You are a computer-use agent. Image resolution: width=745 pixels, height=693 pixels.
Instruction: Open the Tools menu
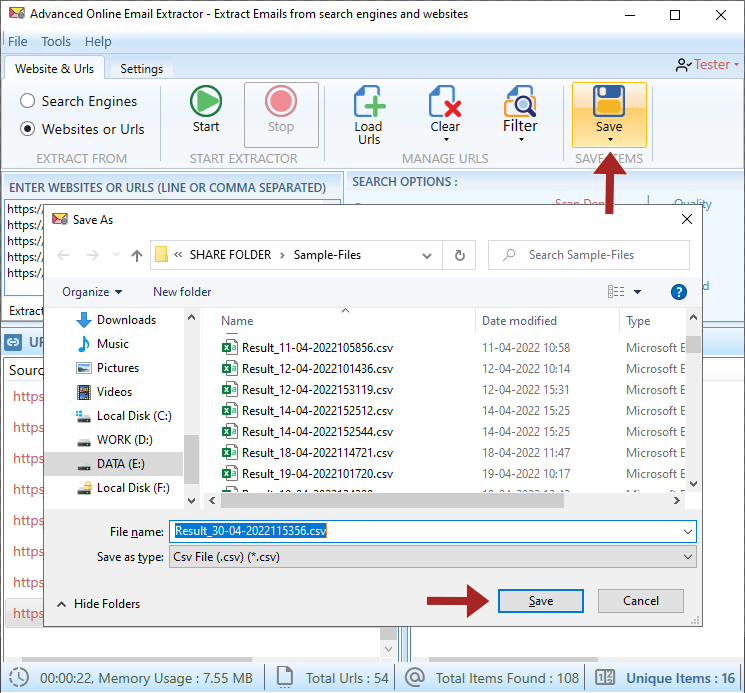56,42
